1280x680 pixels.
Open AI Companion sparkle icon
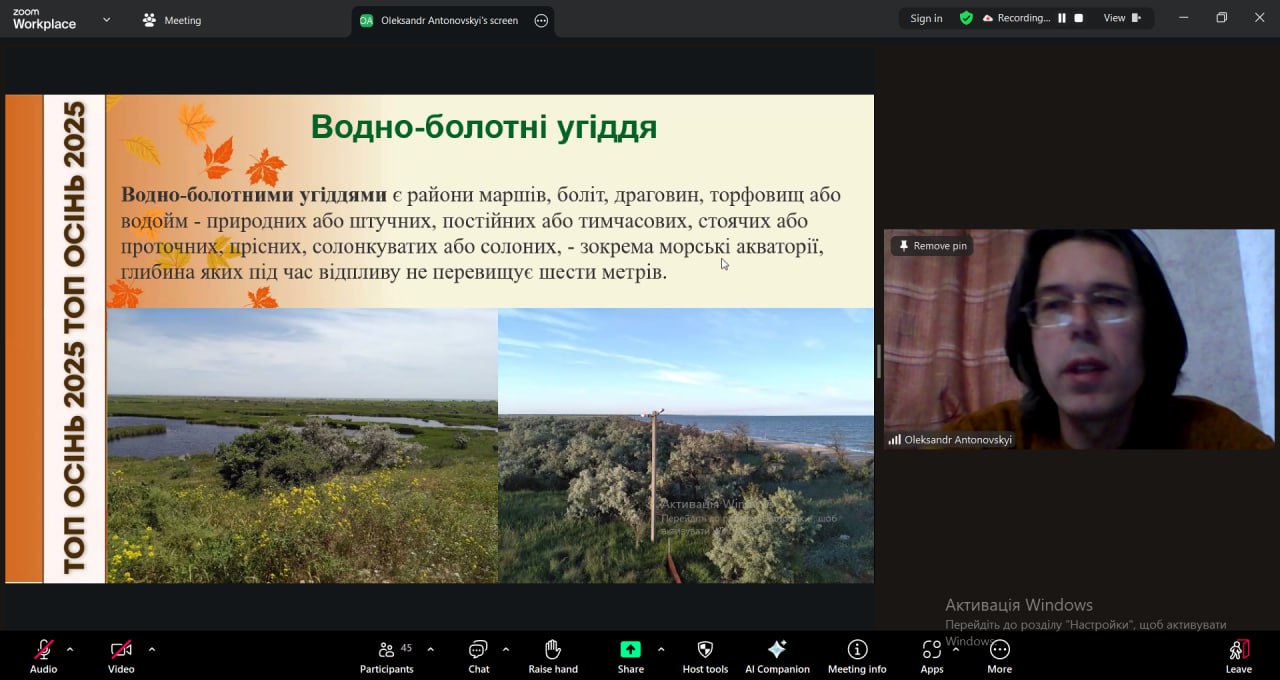pyautogui.click(x=777, y=649)
